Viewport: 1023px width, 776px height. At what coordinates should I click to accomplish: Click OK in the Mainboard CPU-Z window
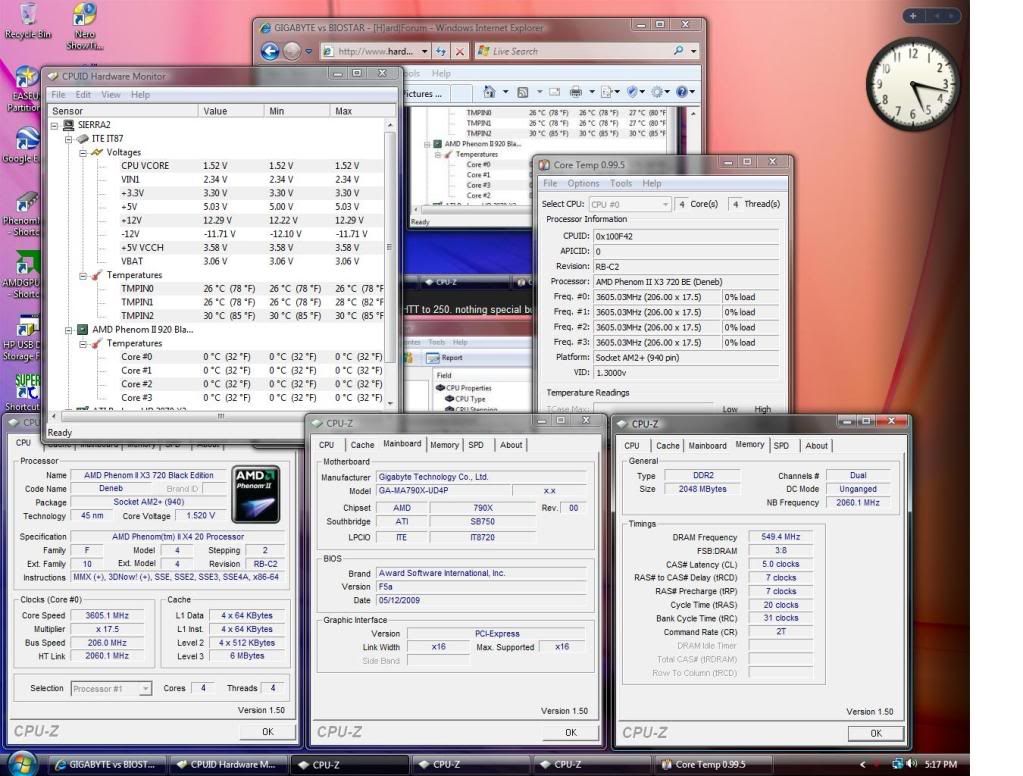coord(571,732)
